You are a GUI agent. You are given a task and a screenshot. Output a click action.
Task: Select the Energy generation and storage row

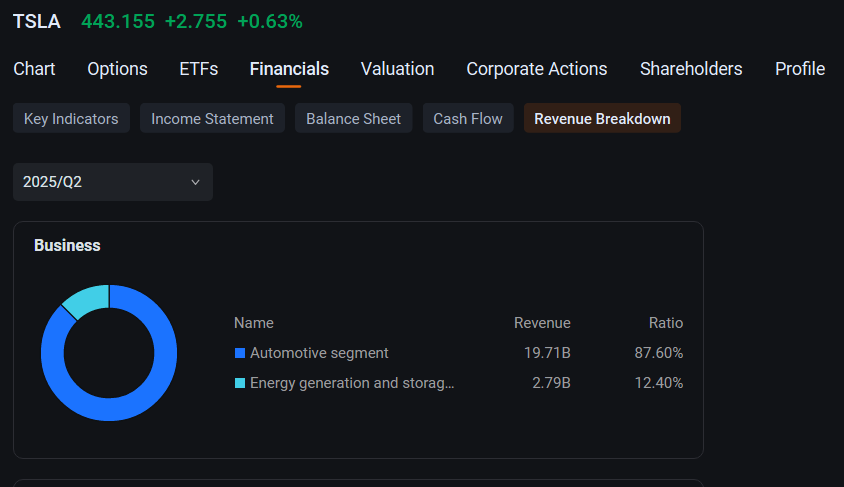(459, 383)
